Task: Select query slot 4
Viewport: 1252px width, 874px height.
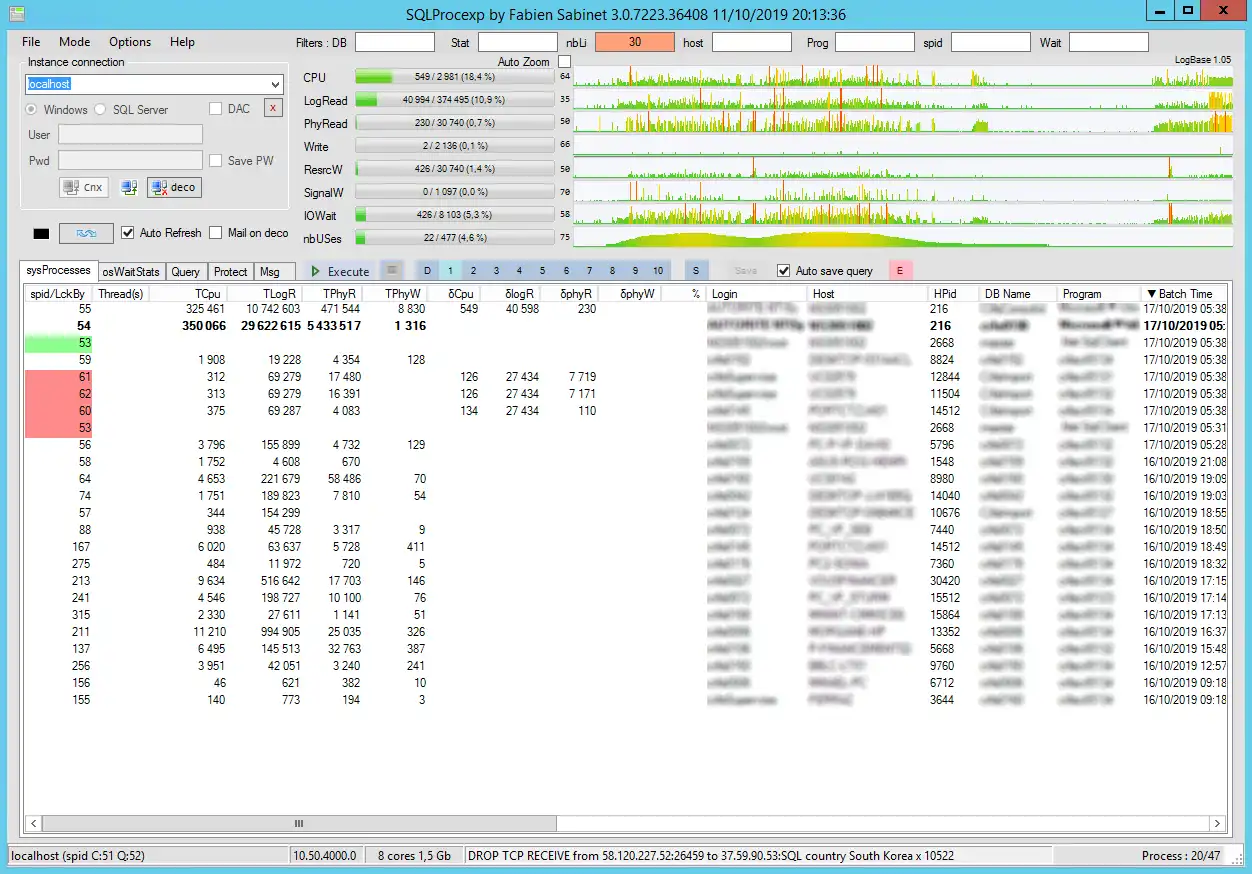Action: pyautogui.click(x=519, y=271)
